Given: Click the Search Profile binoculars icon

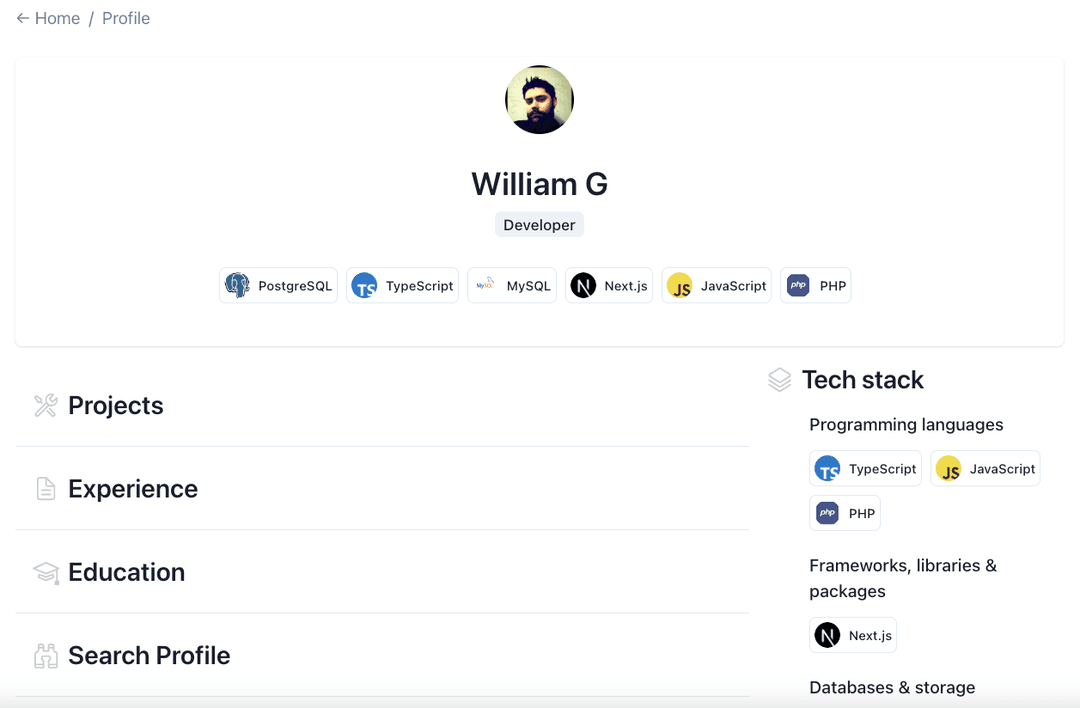Looking at the screenshot, I should point(45,655).
